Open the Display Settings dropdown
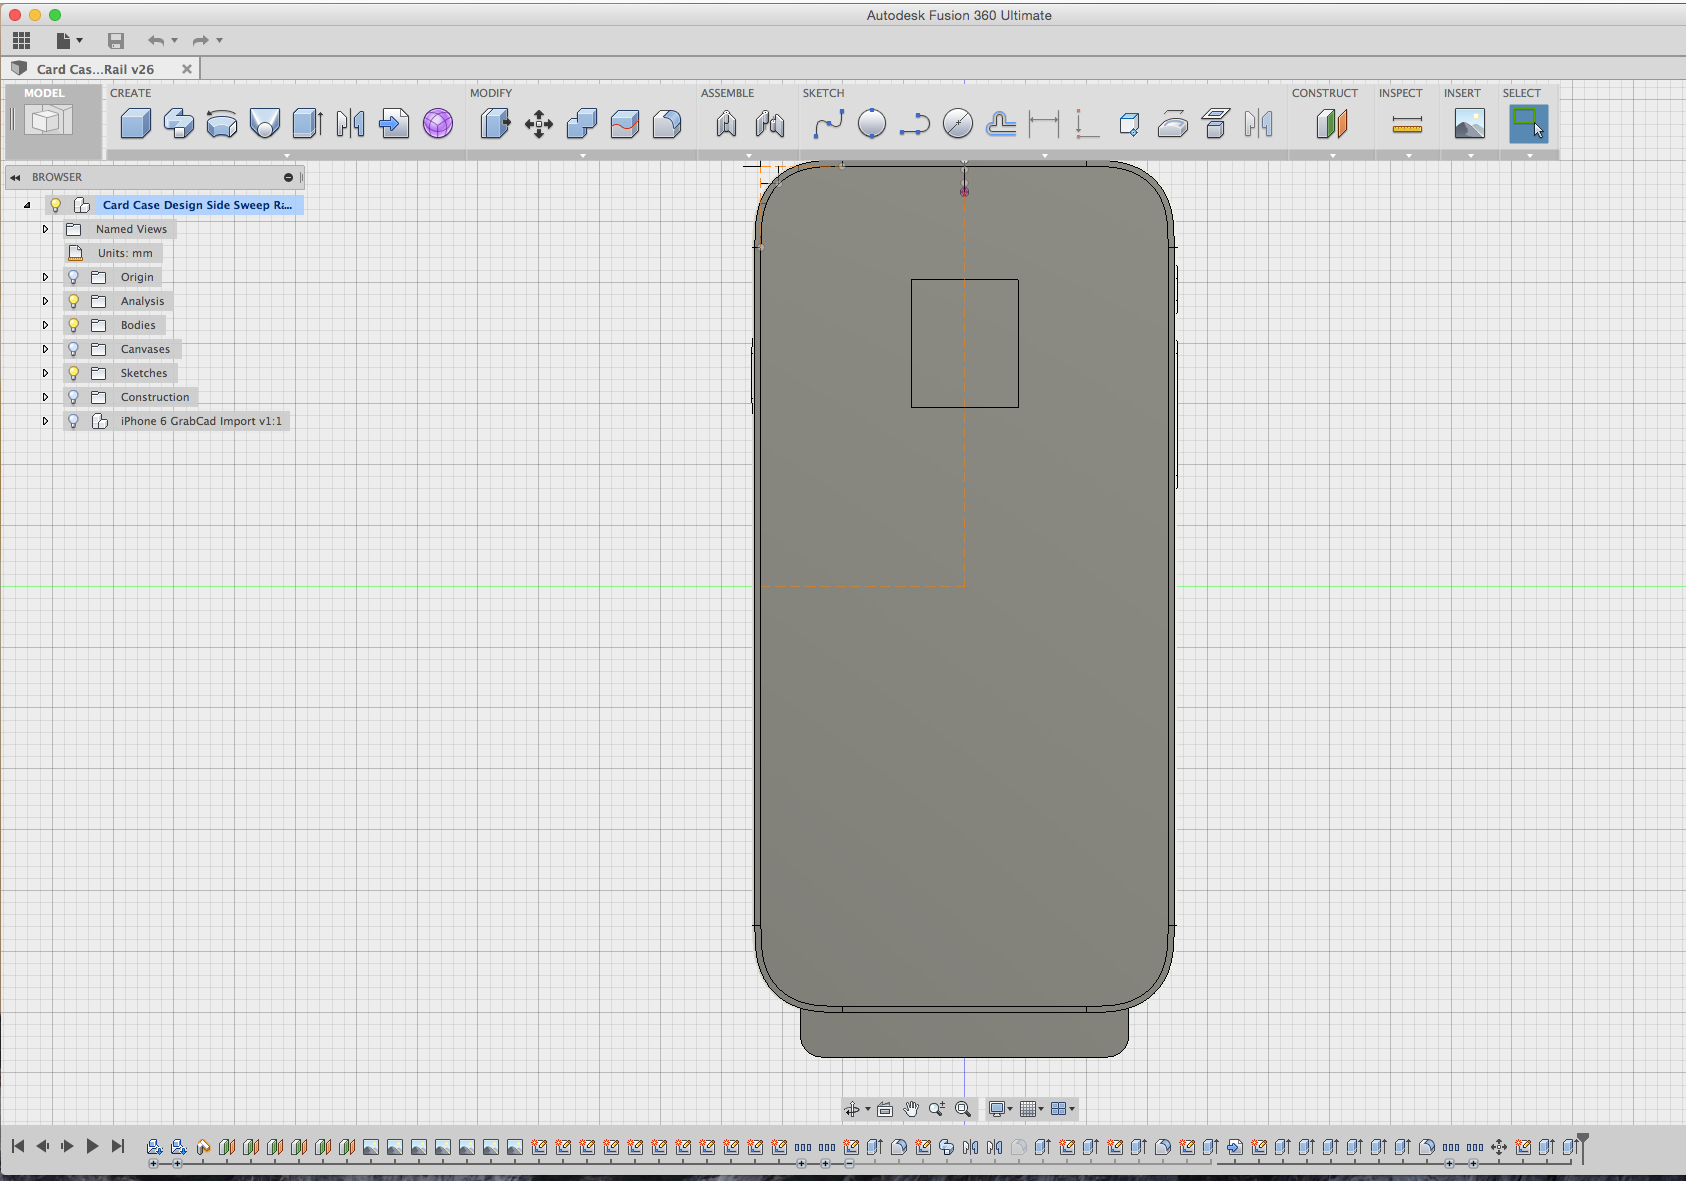 tap(1000, 1109)
